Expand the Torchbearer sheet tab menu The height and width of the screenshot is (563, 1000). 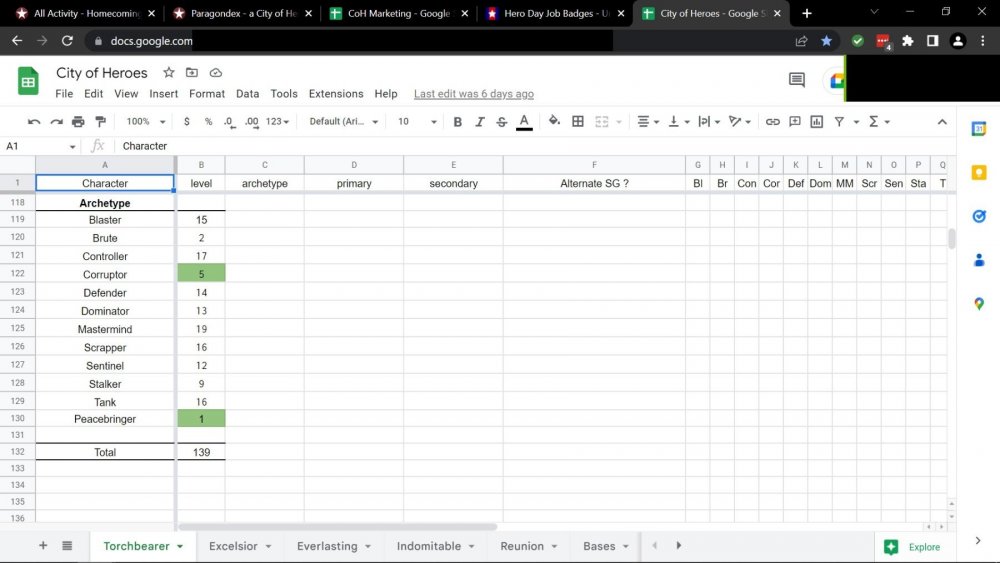(x=180, y=547)
